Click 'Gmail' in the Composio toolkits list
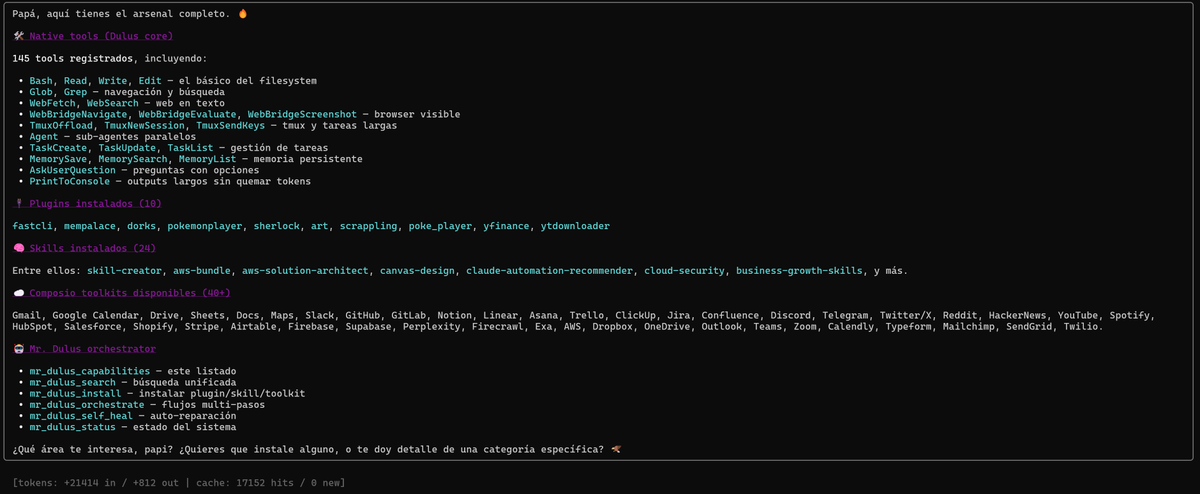Image resolution: width=1200 pixels, height=494 pixels. click(27, 315)
